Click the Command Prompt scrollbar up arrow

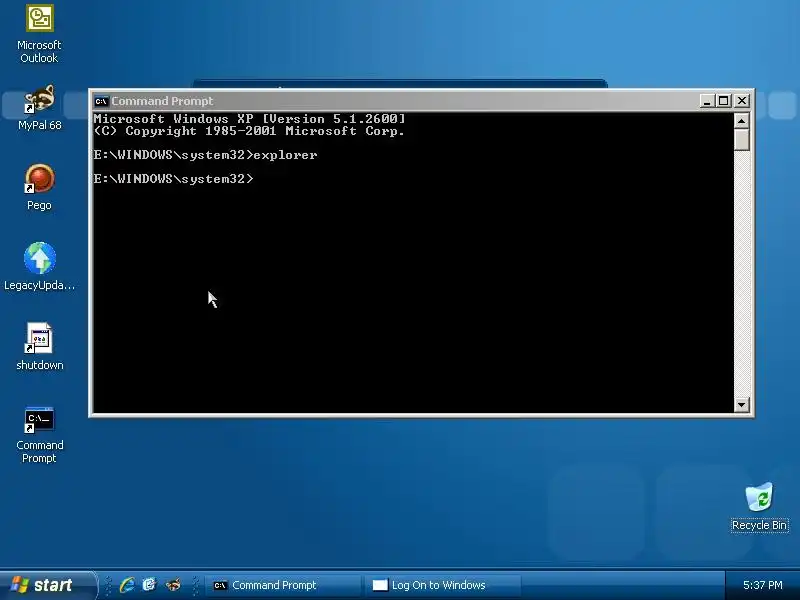pyautogui.click(x=741, y=121)
